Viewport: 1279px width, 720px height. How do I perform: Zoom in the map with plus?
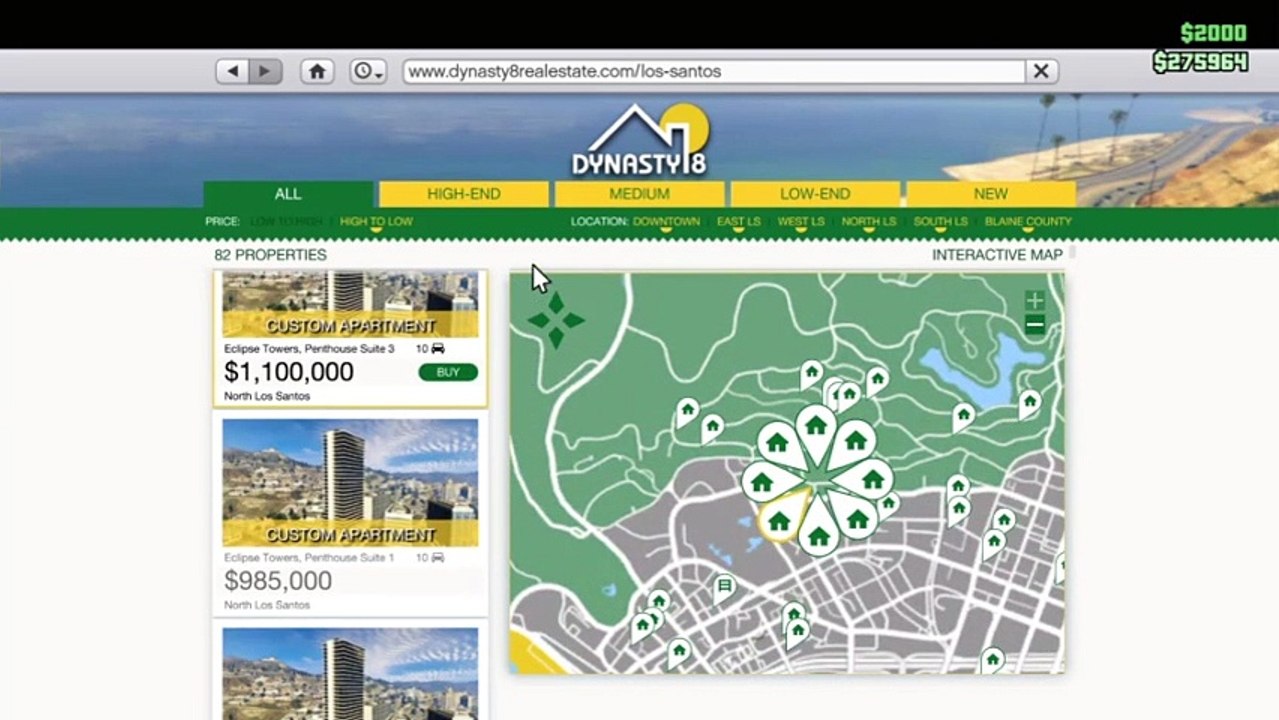(1035, 300)
